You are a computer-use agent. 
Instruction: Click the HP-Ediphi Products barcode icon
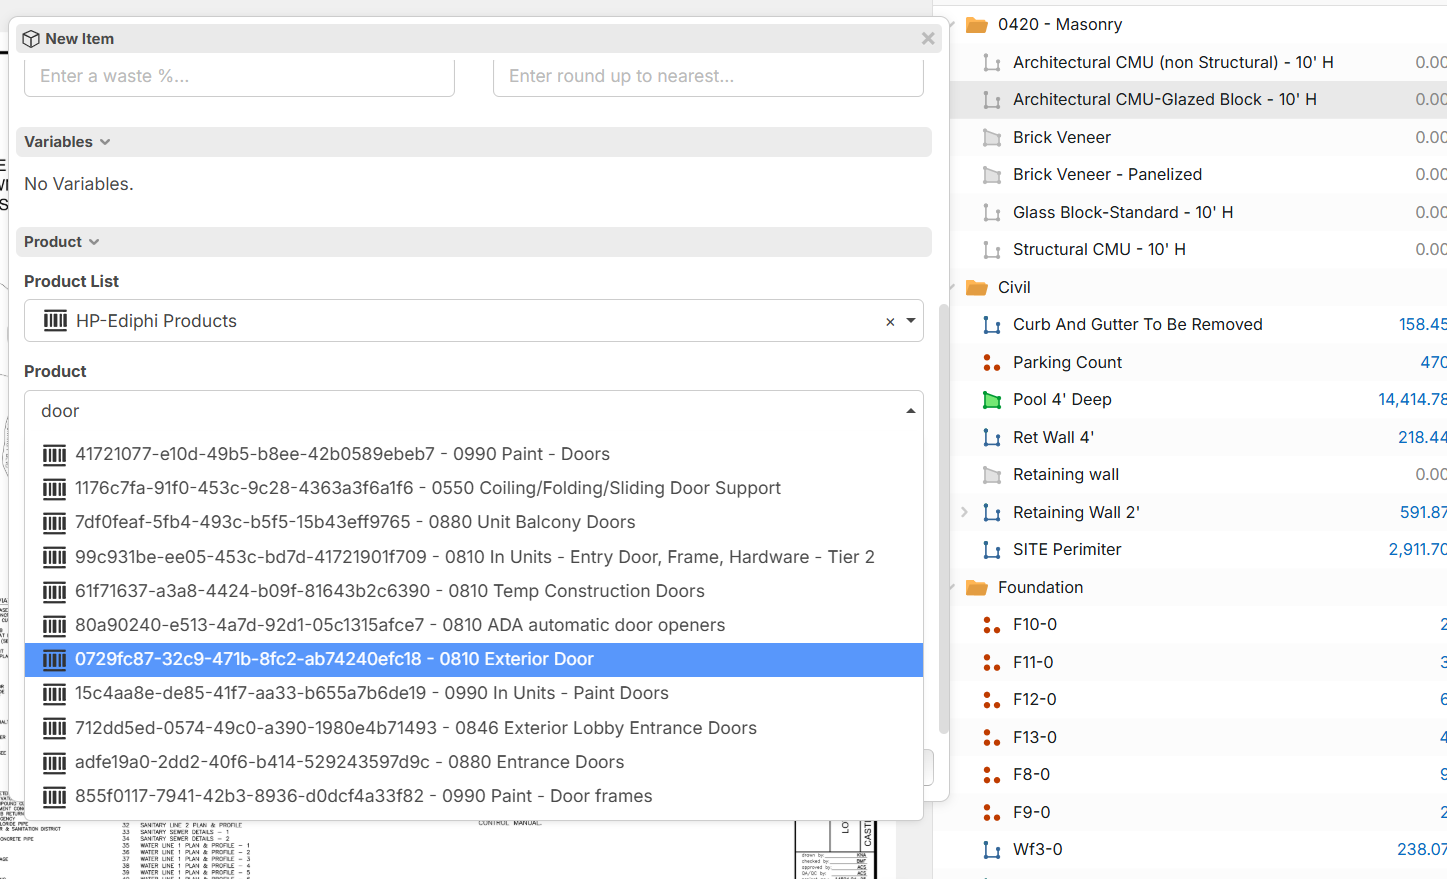56,321
